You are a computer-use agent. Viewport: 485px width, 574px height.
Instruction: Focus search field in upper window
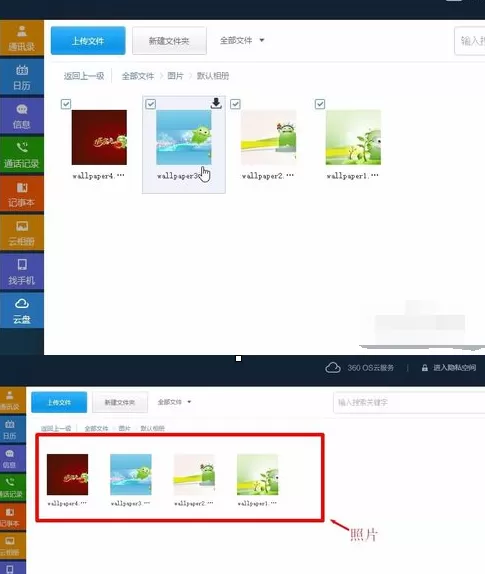470,41
